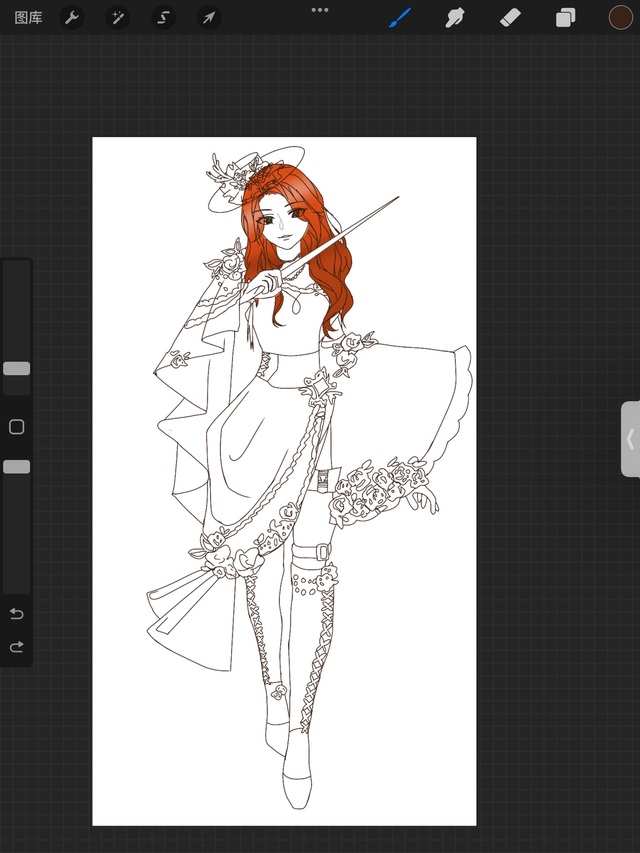Open the Actions wrench menu
This screenshot has width=640, height=853.
[72, 17]
